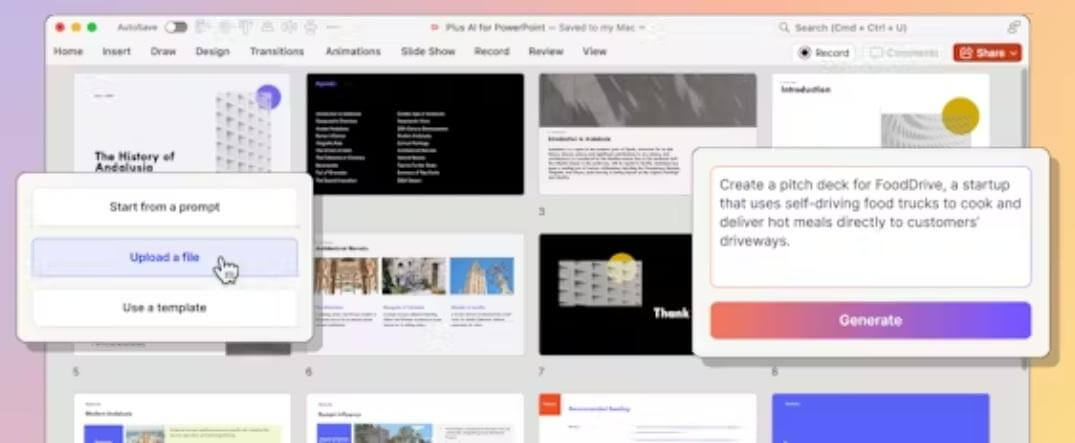Choose Use a template
The image size is (1075, 443).
(x=165, y=307)
